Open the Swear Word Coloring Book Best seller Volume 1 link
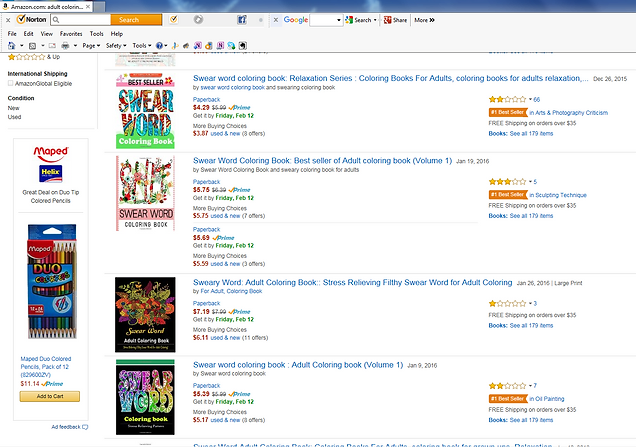This screenshot has height=447, width=636. [x=322, y=161]
